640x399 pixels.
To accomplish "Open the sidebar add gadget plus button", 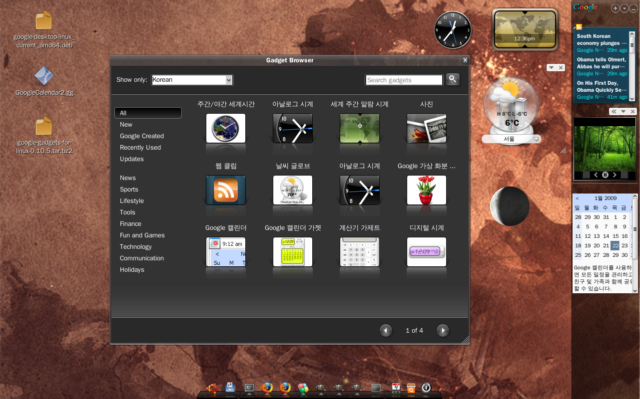I will tap(615, 8).
